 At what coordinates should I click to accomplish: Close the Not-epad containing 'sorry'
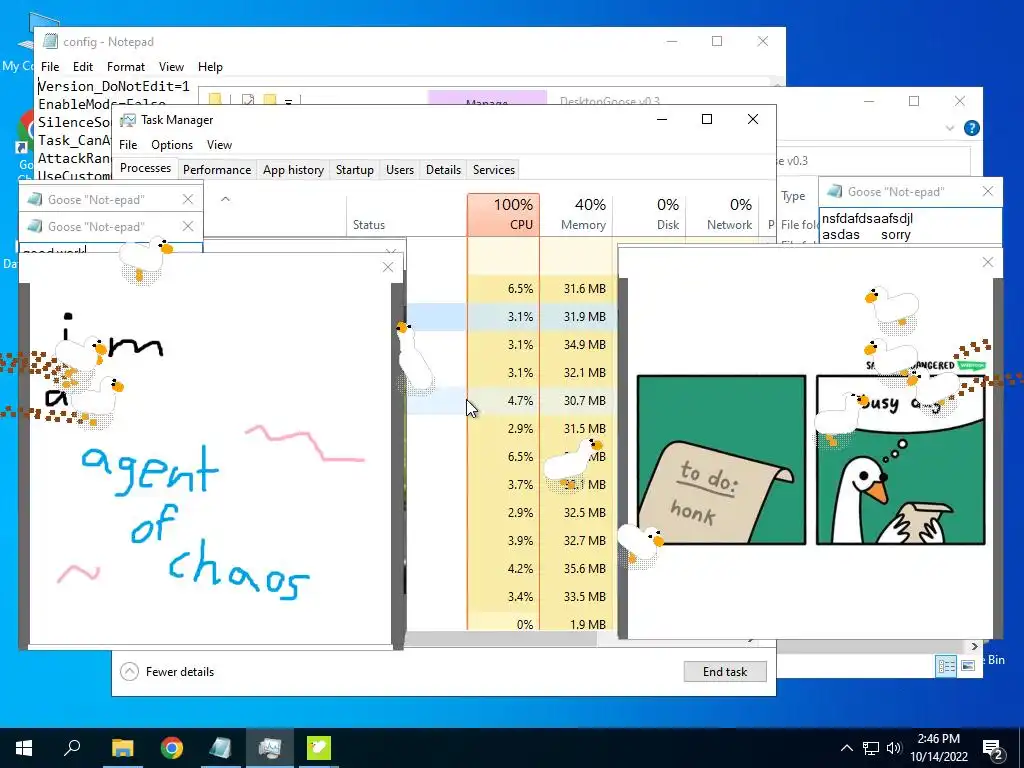(x=987, y=191)
